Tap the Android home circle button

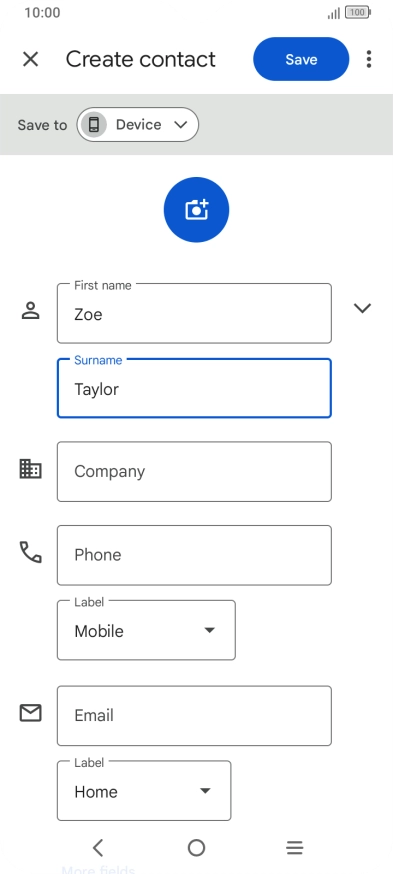point(196,848)
